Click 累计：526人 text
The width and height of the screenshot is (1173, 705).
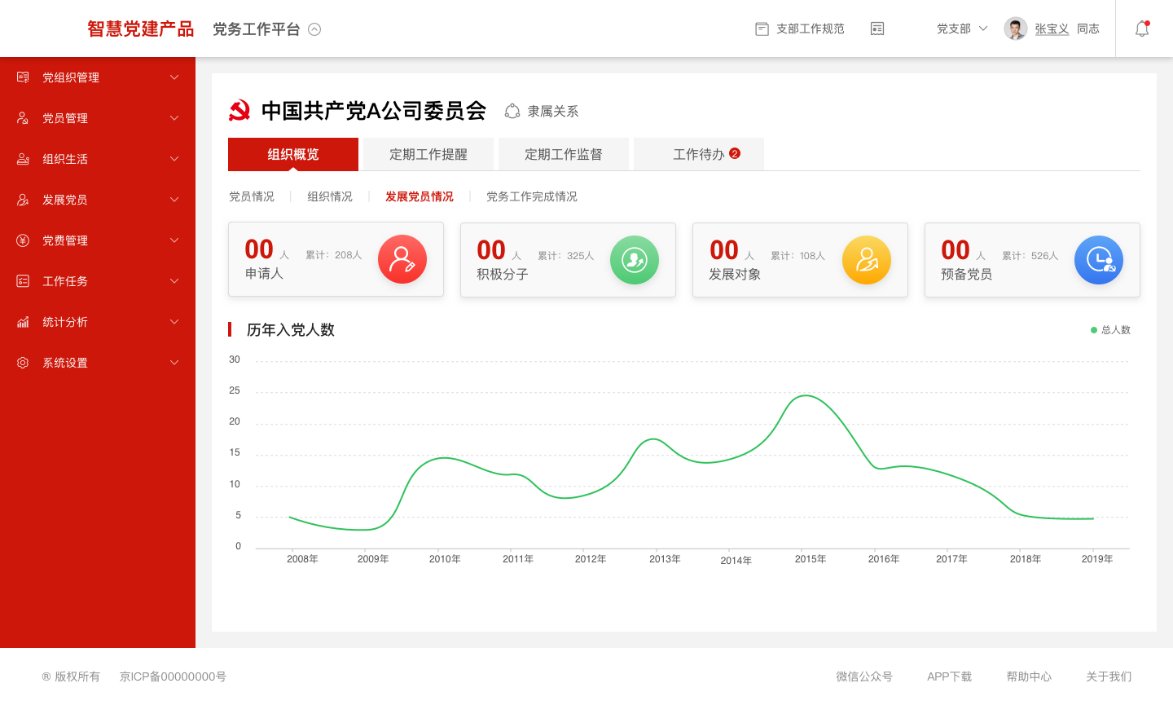1030,255
